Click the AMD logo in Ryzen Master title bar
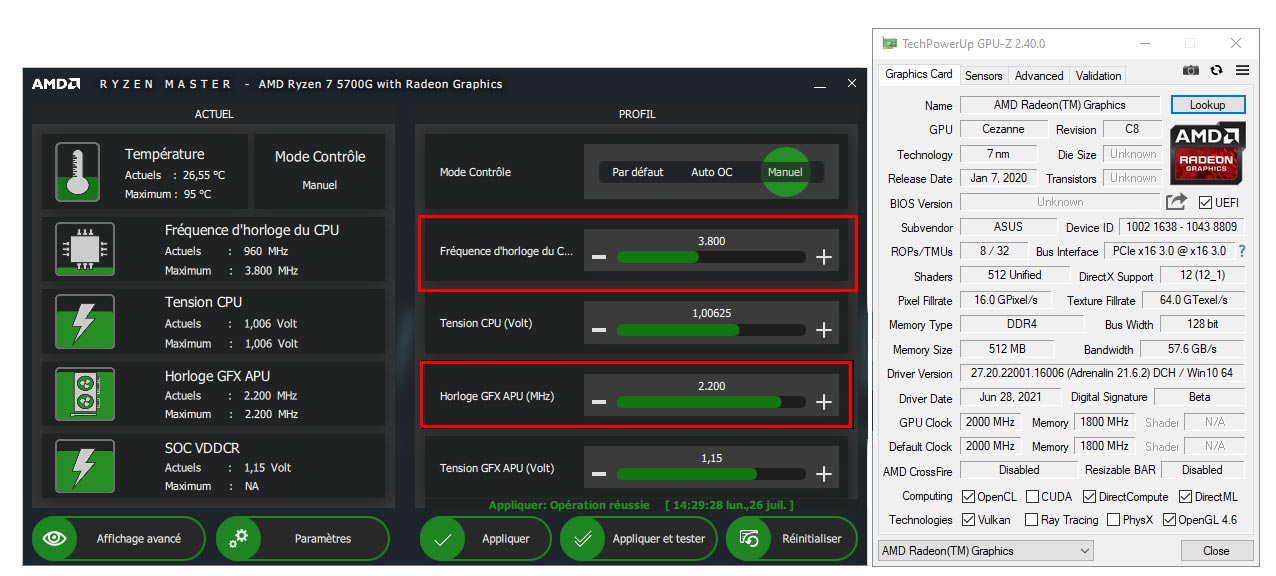The width and height of the screenshot is (1276, 576). pyautogui.click(x=56, y=84)
